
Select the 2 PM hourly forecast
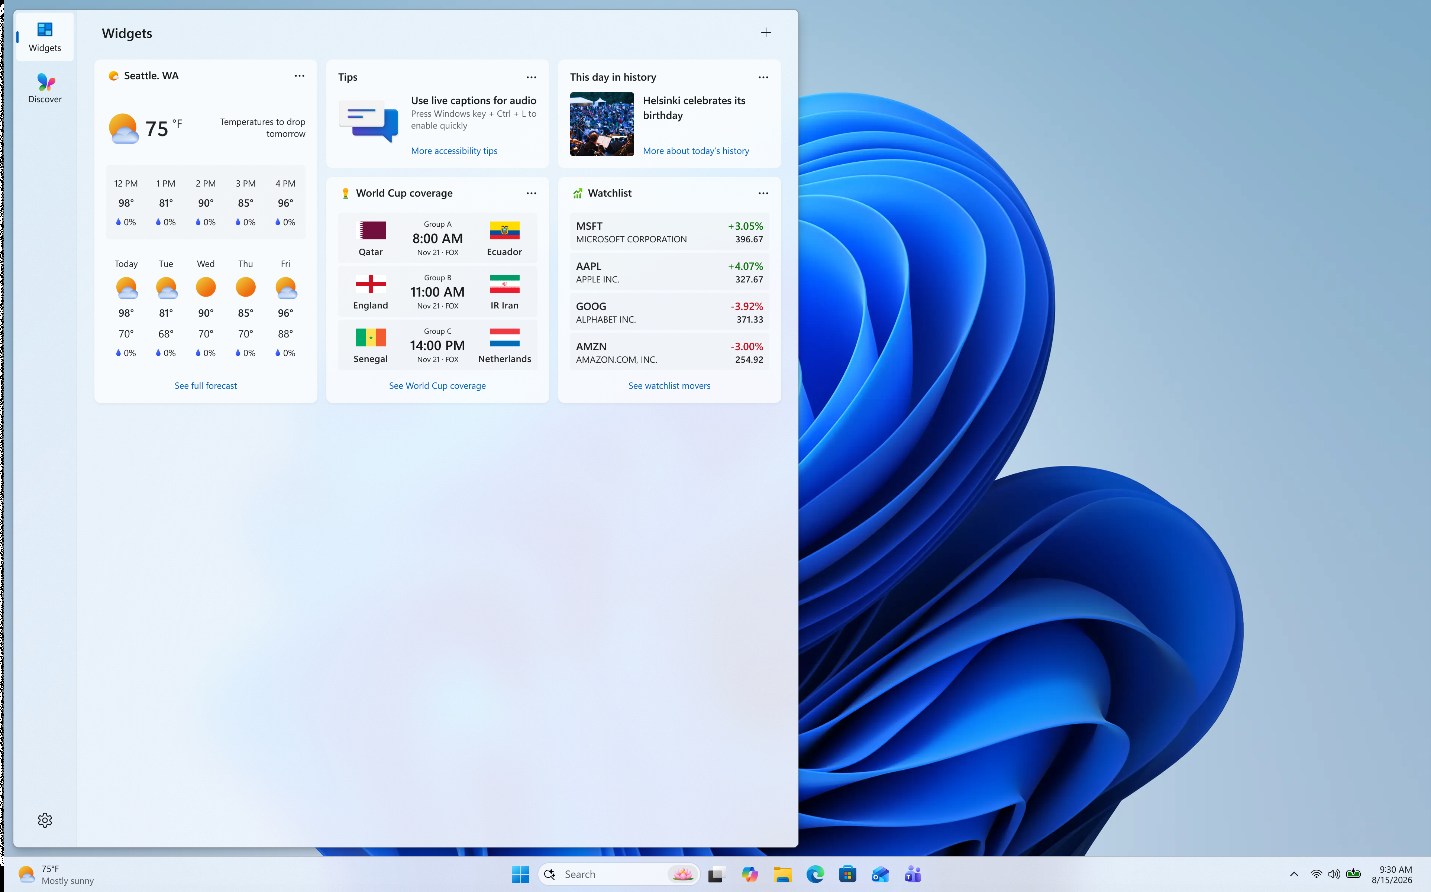[x=206, y=203]
